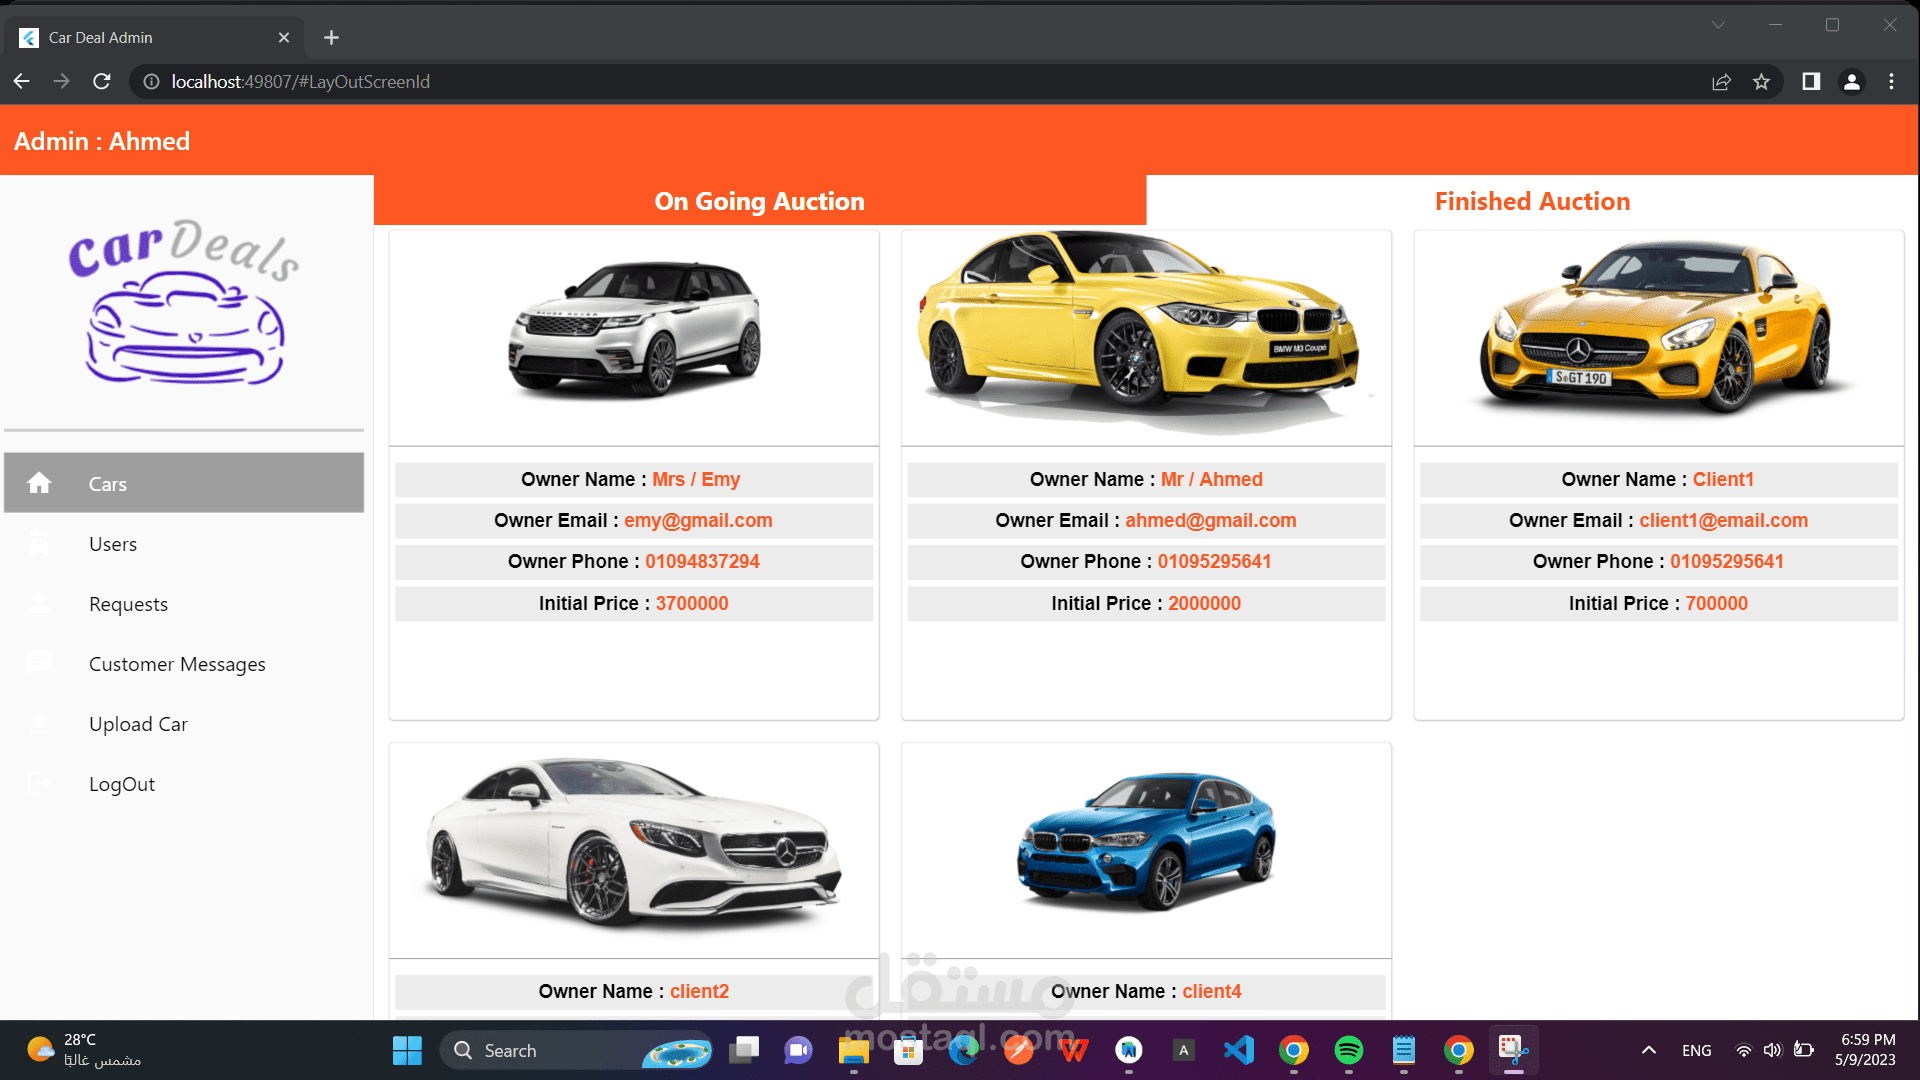This screenshot has width=1920, height=1080.
Task: Click the Upload Car icon
Action: tap(39, 723)
